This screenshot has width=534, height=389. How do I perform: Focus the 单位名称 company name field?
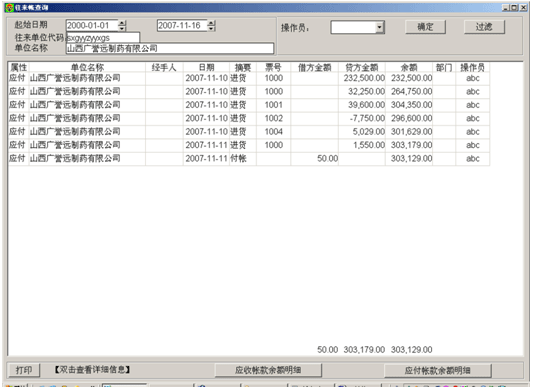(x=170, y=48)
